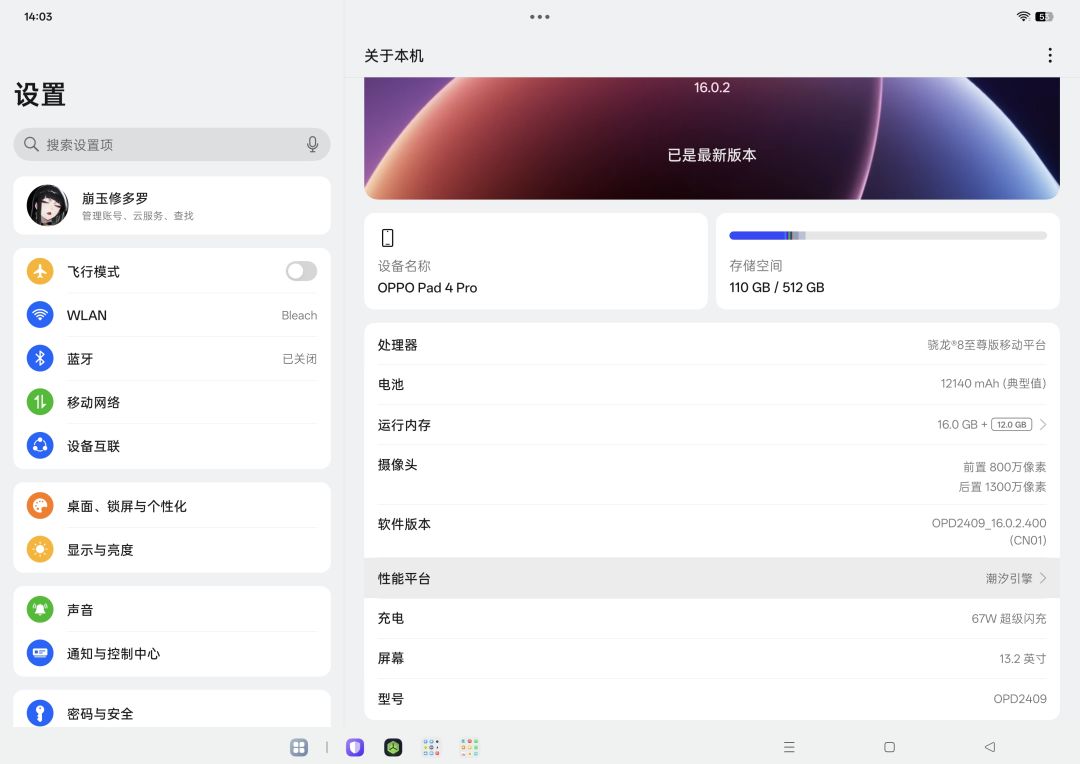The height and width of the screenshot is (764, 1080).
Task: Tap the recent apps menu navigation button
Action: (x=789, y=747)
